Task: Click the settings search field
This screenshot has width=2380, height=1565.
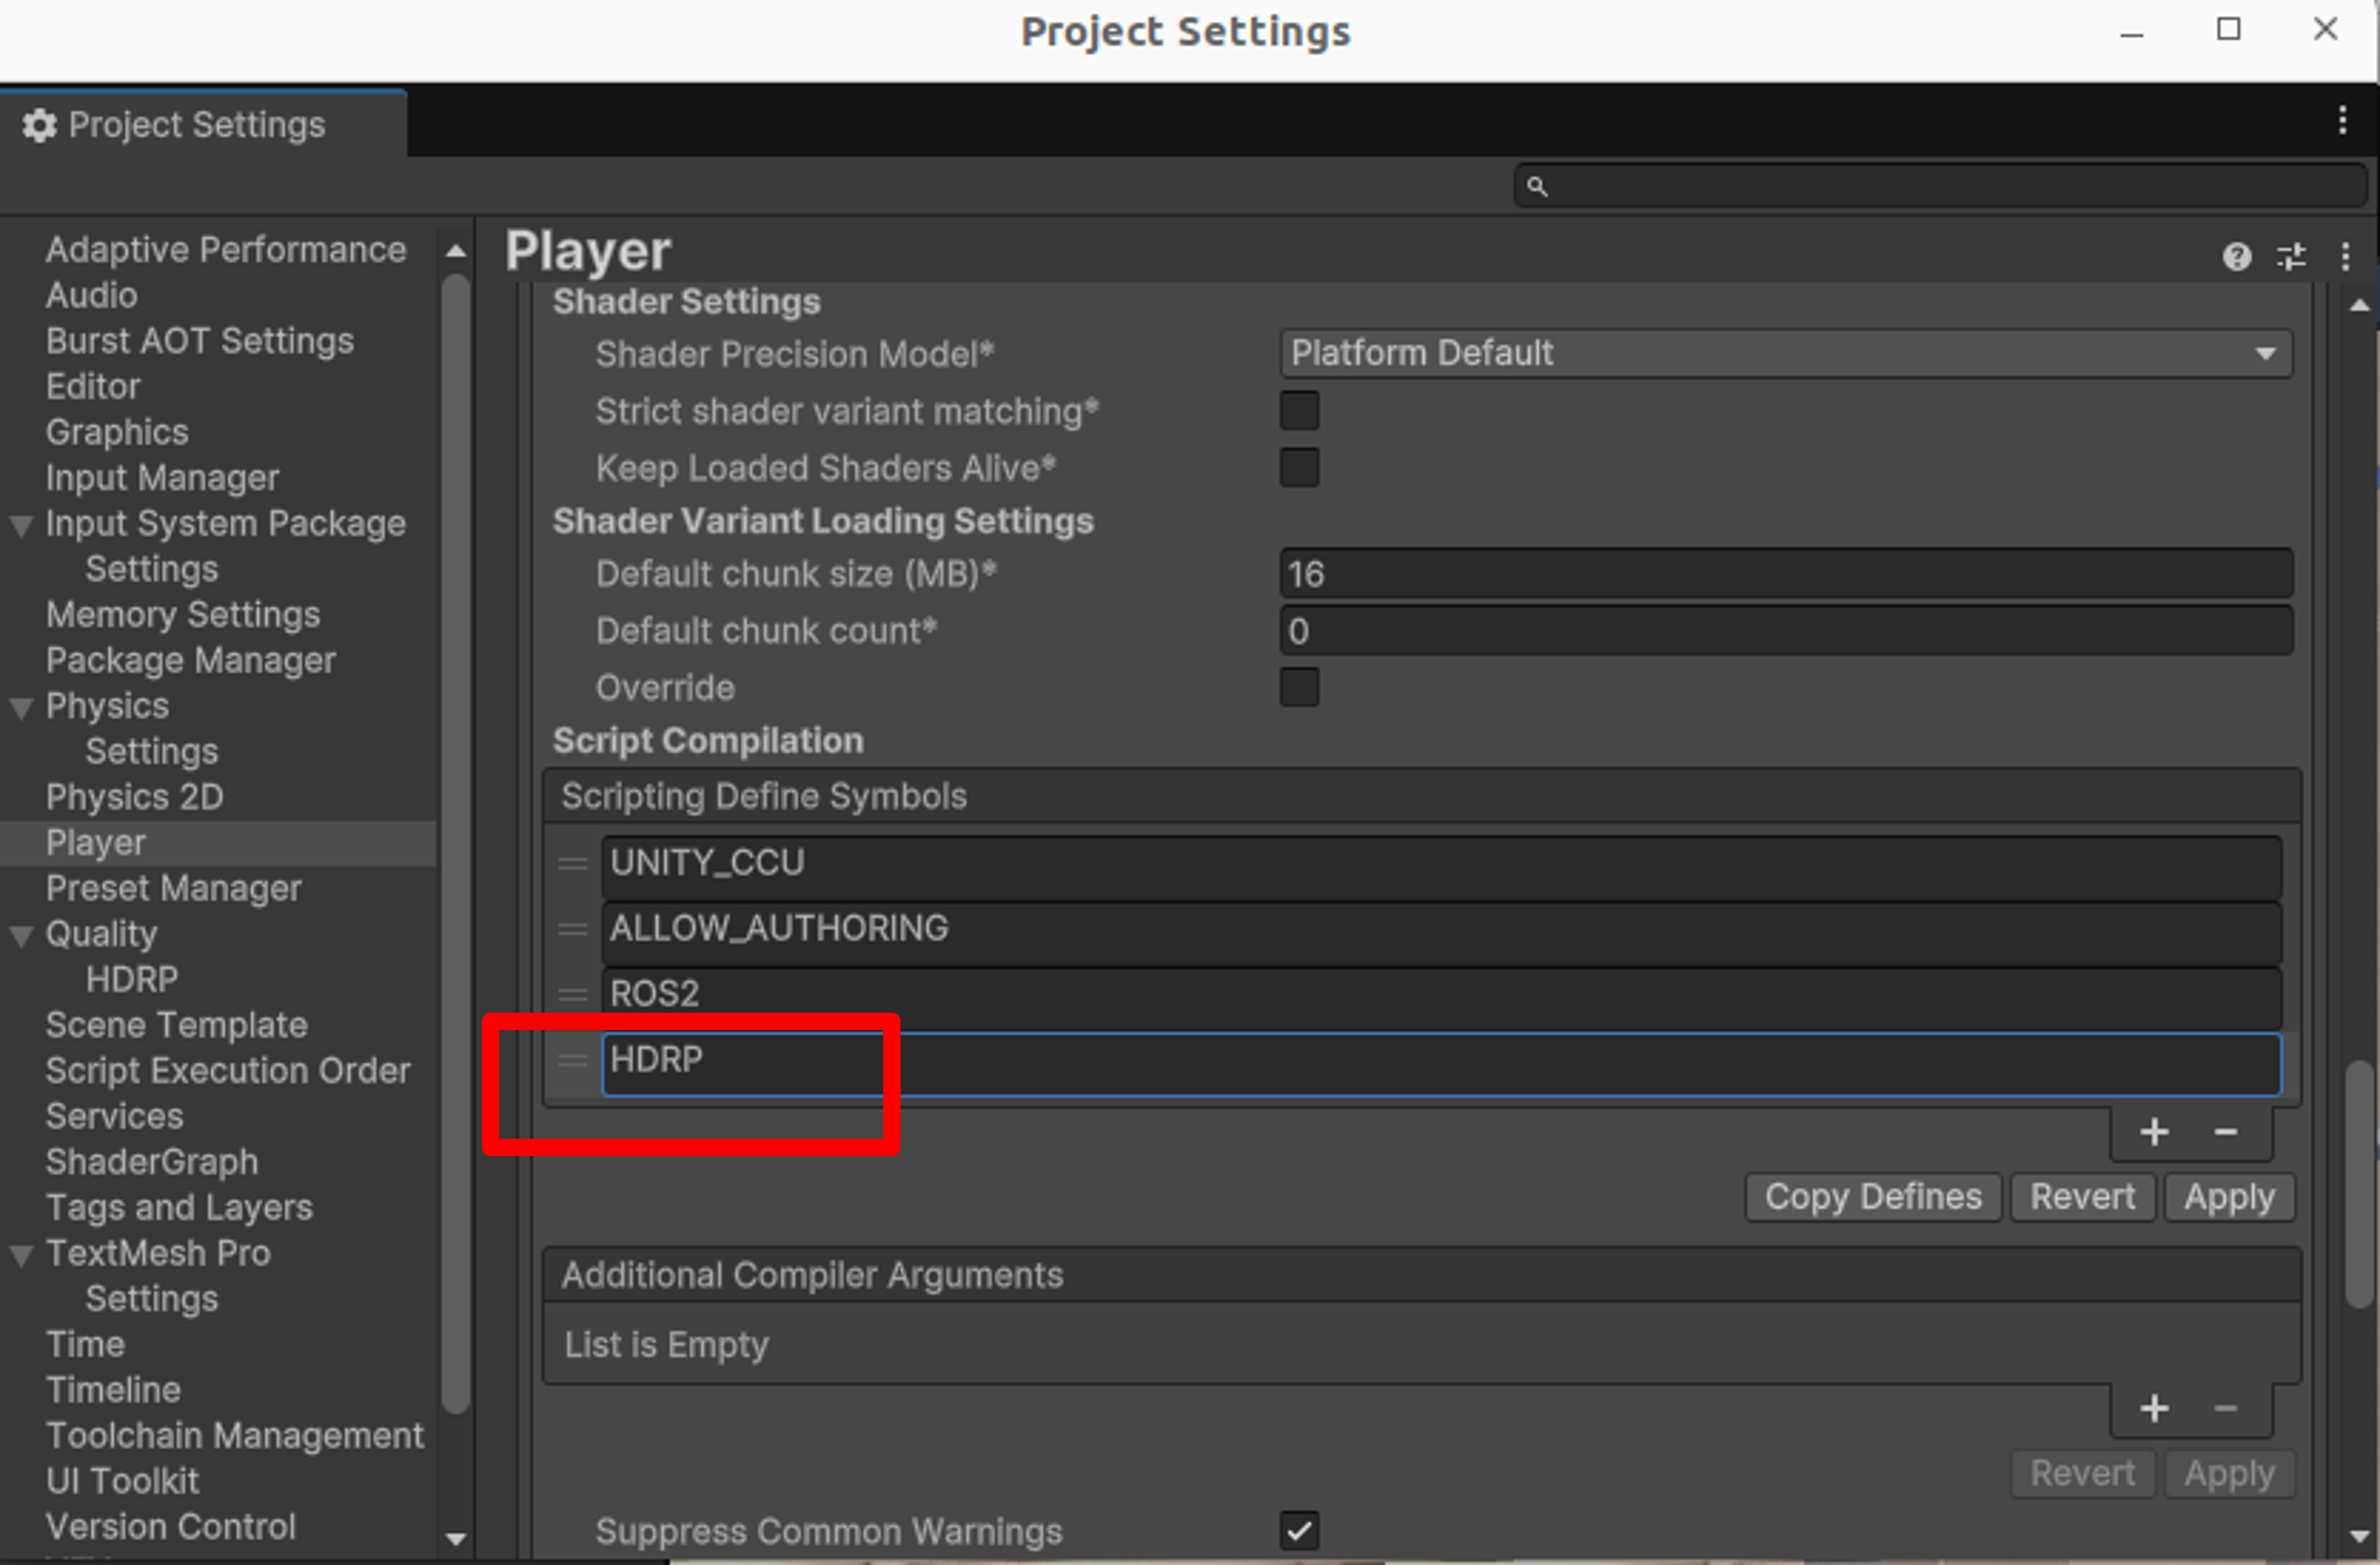Action: pyautogui.click(x=1940, y=186)
